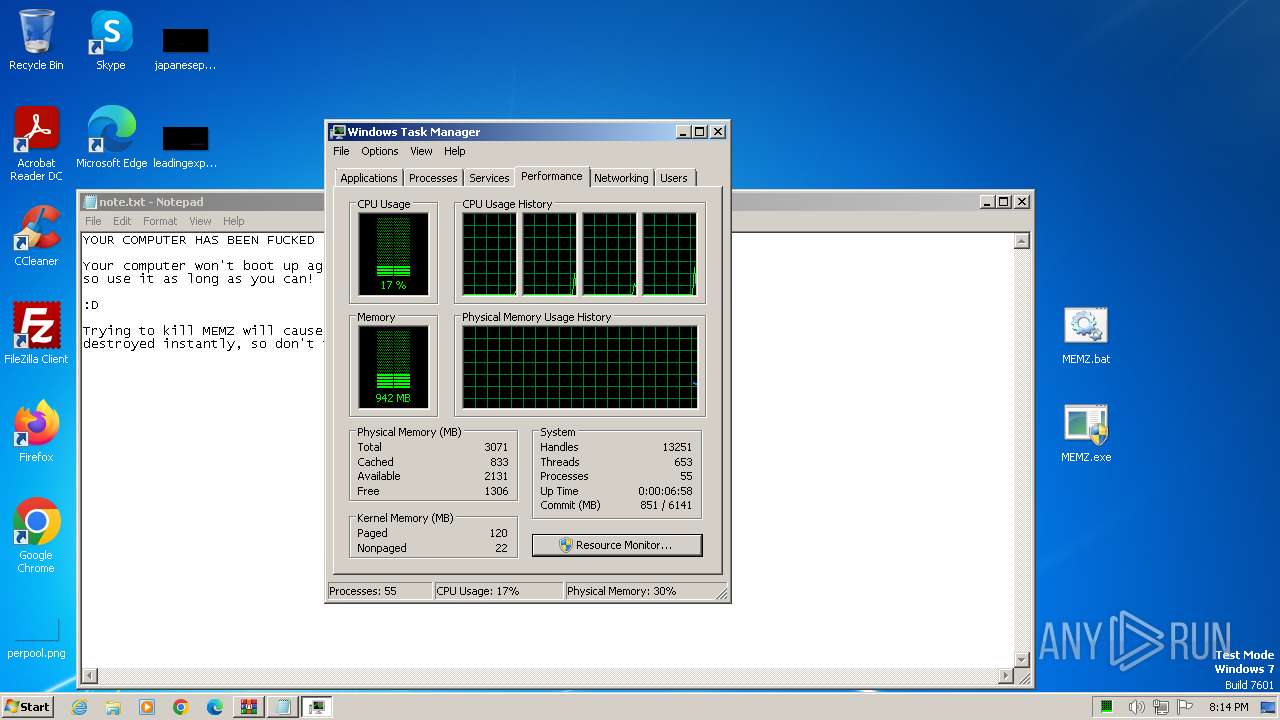Open the Skype desktop shortcut

(110, 40)
